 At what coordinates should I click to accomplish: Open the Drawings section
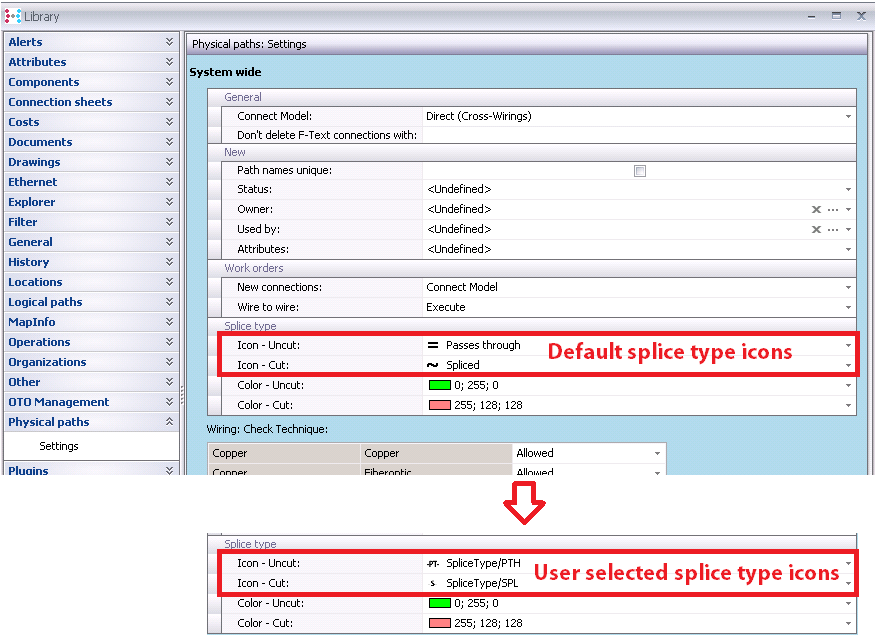(91, 162)
